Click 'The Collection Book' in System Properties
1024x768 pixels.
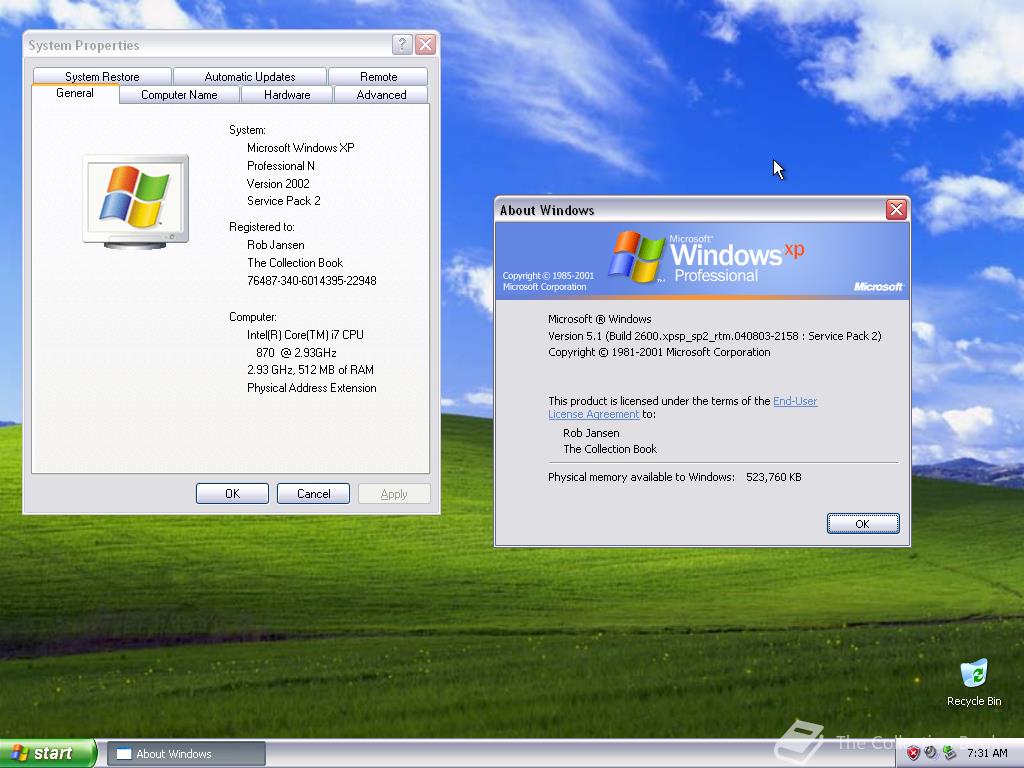pyautogui.click(x=295, y=263)
